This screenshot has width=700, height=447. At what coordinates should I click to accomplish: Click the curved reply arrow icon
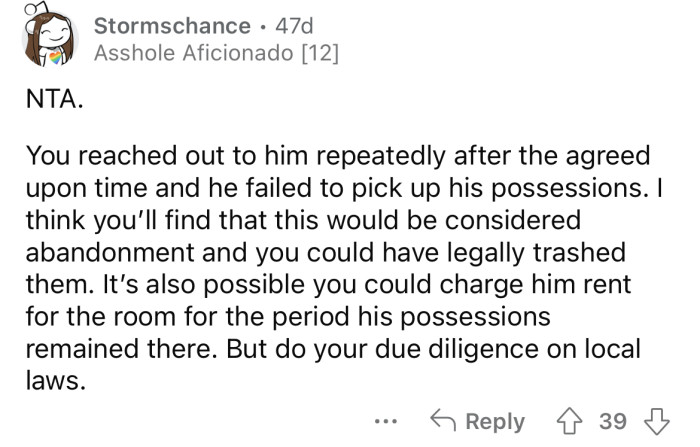click(441, 421)
